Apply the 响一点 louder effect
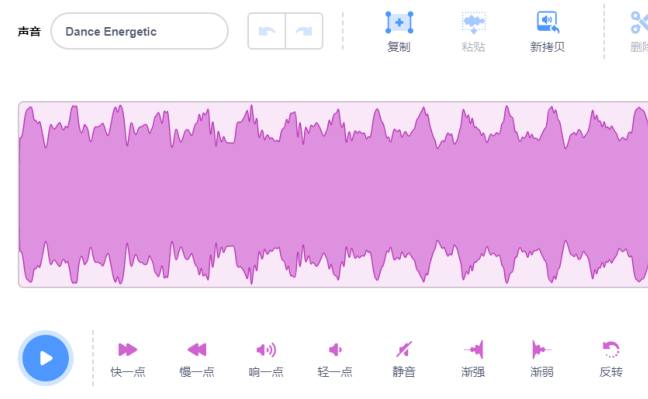This screenshot has width=648, height=399. click(x=266, y=350)
